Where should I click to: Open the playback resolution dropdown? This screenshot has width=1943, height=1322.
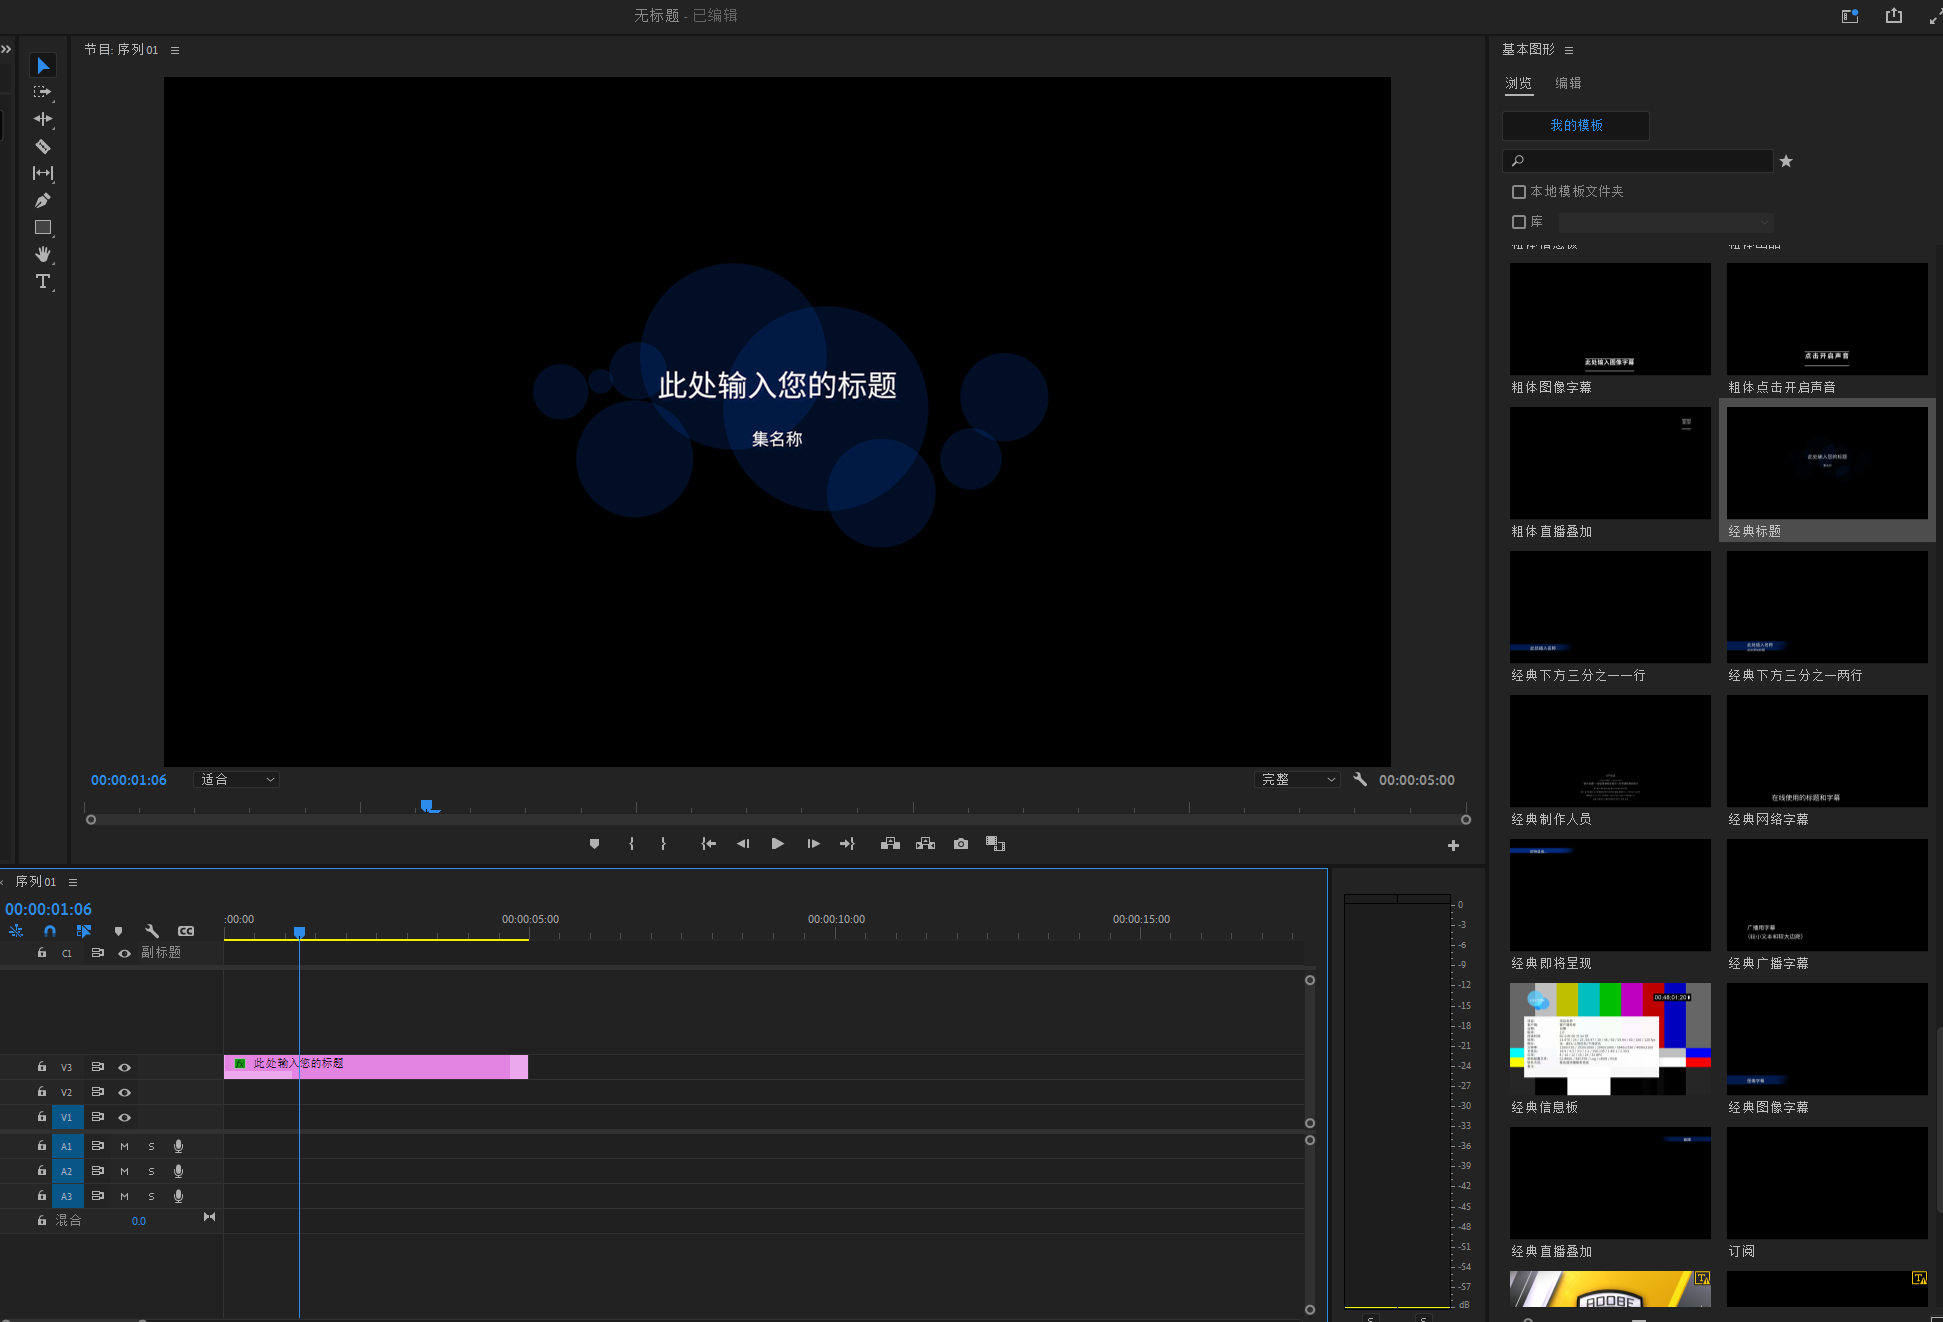pos(1297,780)
